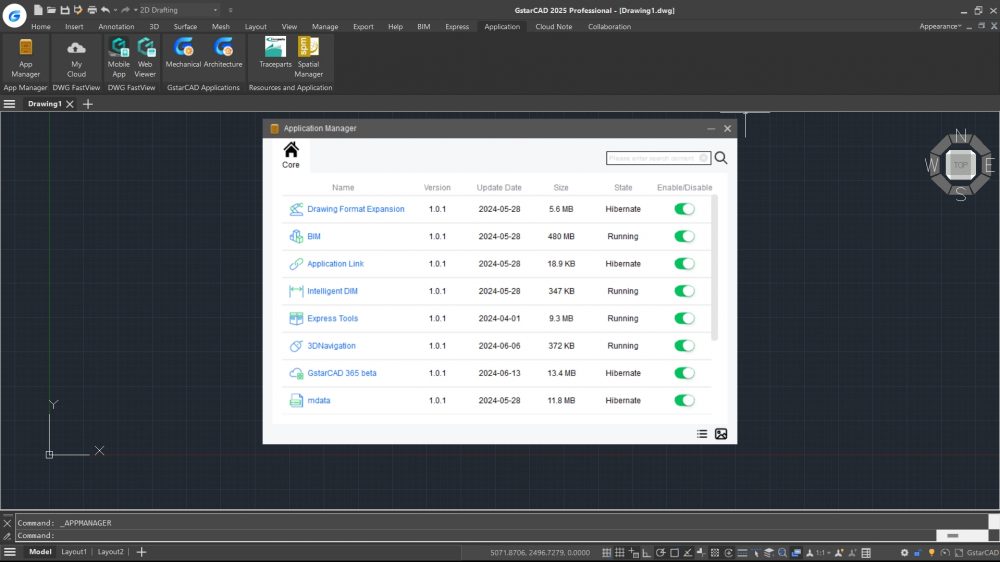This screenshot has height=562, width=1000.
Task: Turn off the mdata plugin switch
Action: tap(684, 401)
